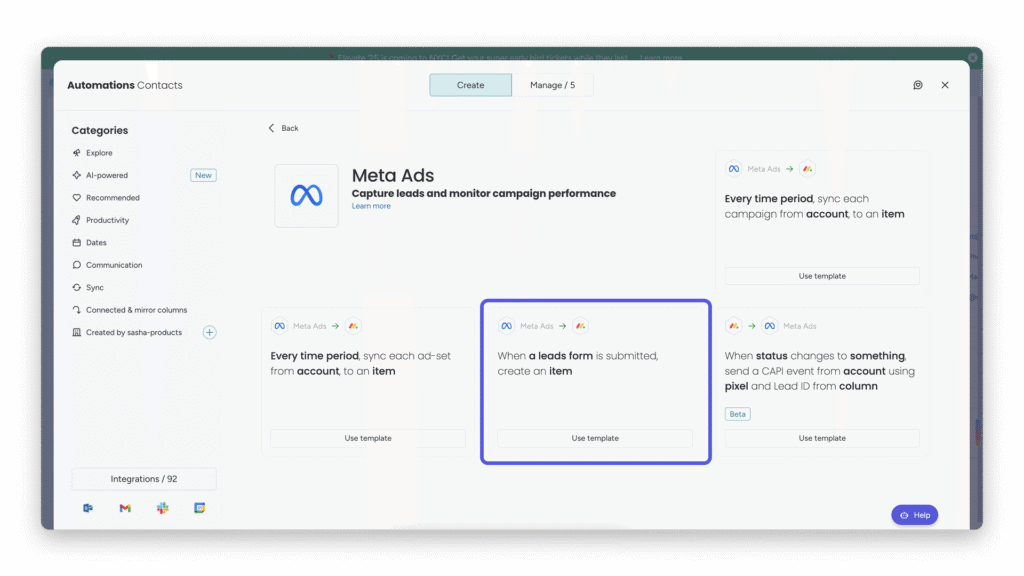Click 'status' field in CAPI recipe
Viewport: 1024px width, 576px height.
coord(772,356)
